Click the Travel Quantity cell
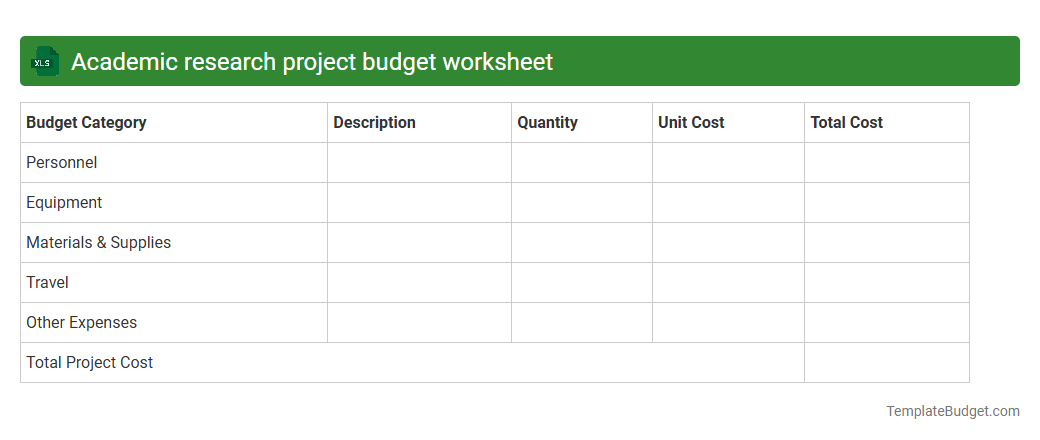 [582, 283]
